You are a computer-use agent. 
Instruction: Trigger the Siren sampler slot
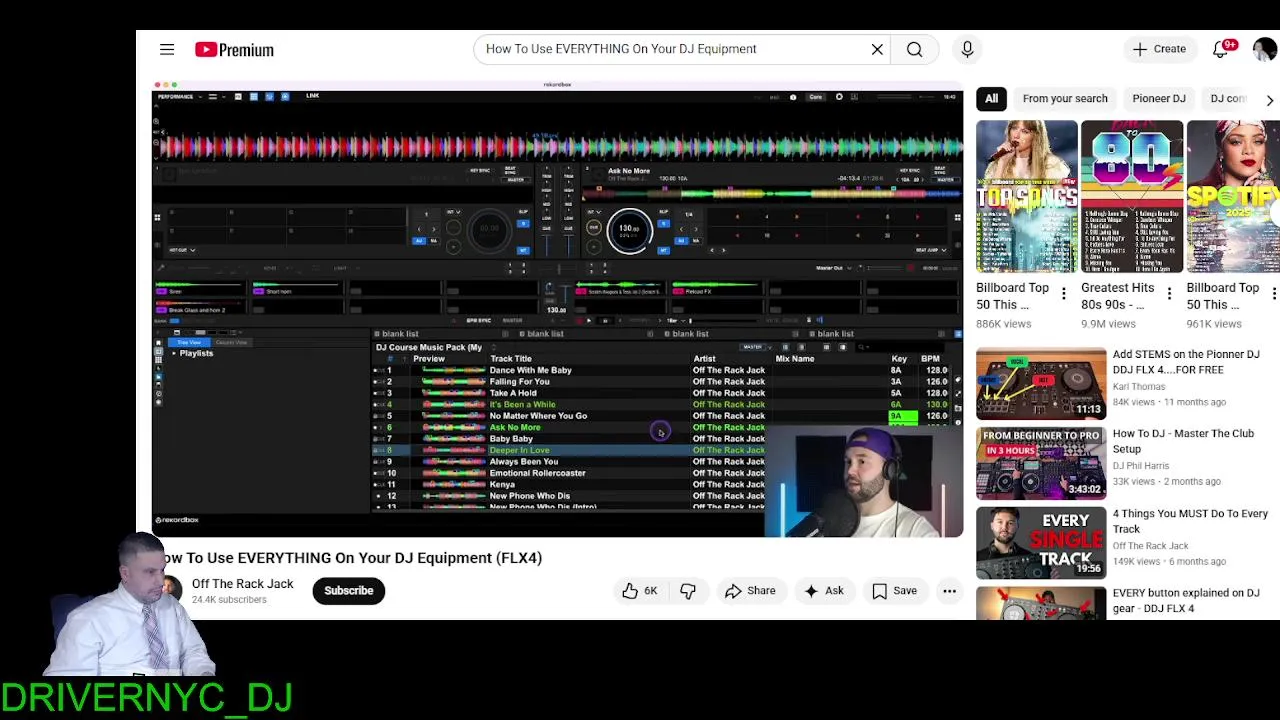click(199, 289)
